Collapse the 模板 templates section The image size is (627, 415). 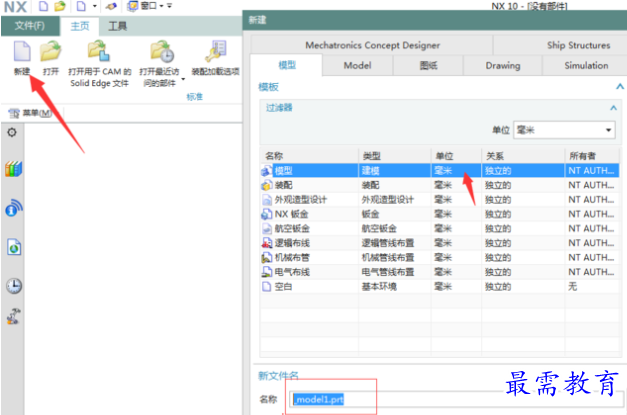pyautogui.click(x=619, y=86)
